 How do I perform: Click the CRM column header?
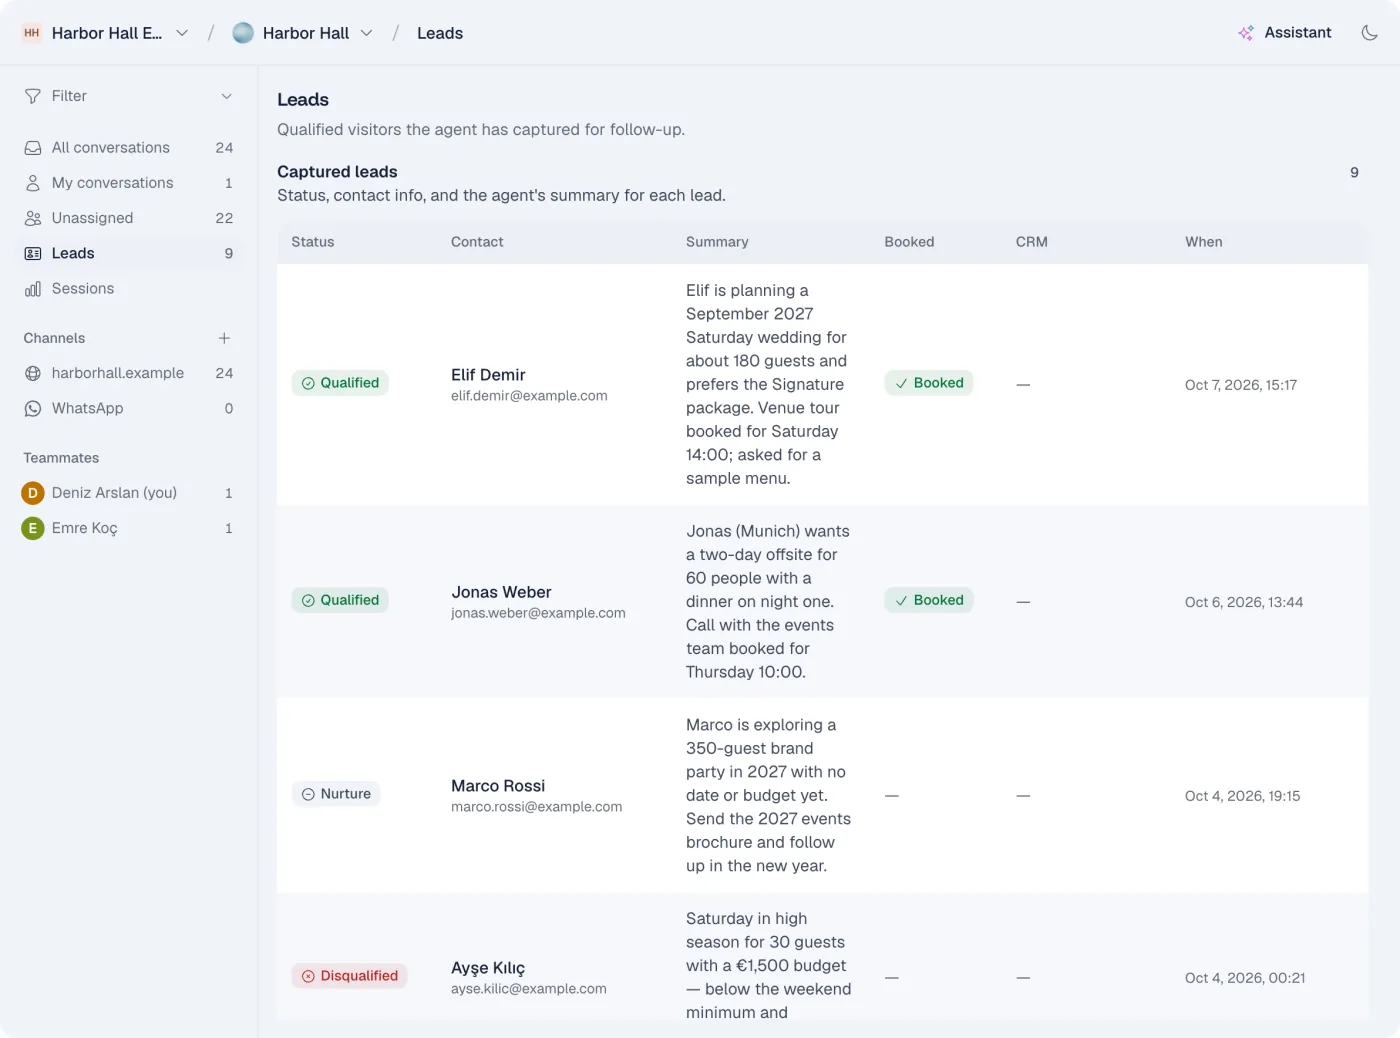[1032, 242]
